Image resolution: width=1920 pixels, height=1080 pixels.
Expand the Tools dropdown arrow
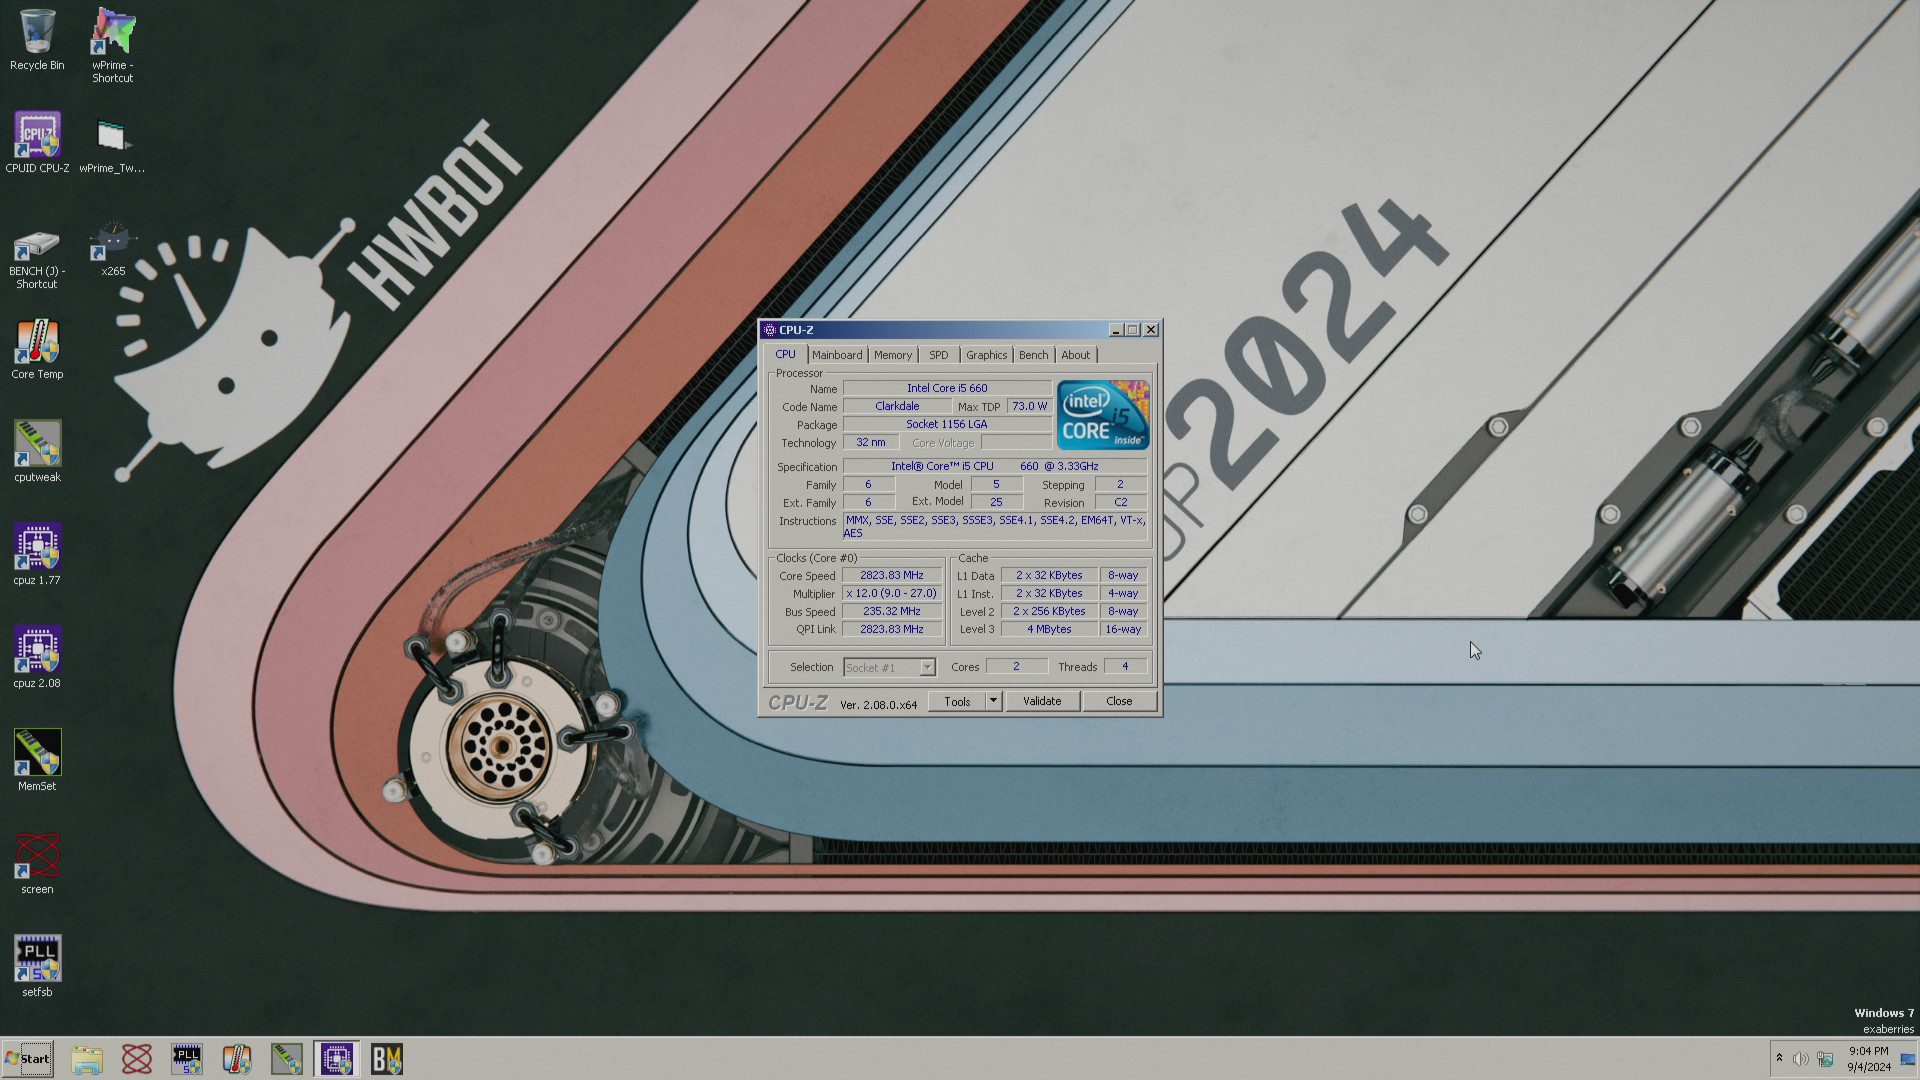pyautogui.click(x=993, y=701)
